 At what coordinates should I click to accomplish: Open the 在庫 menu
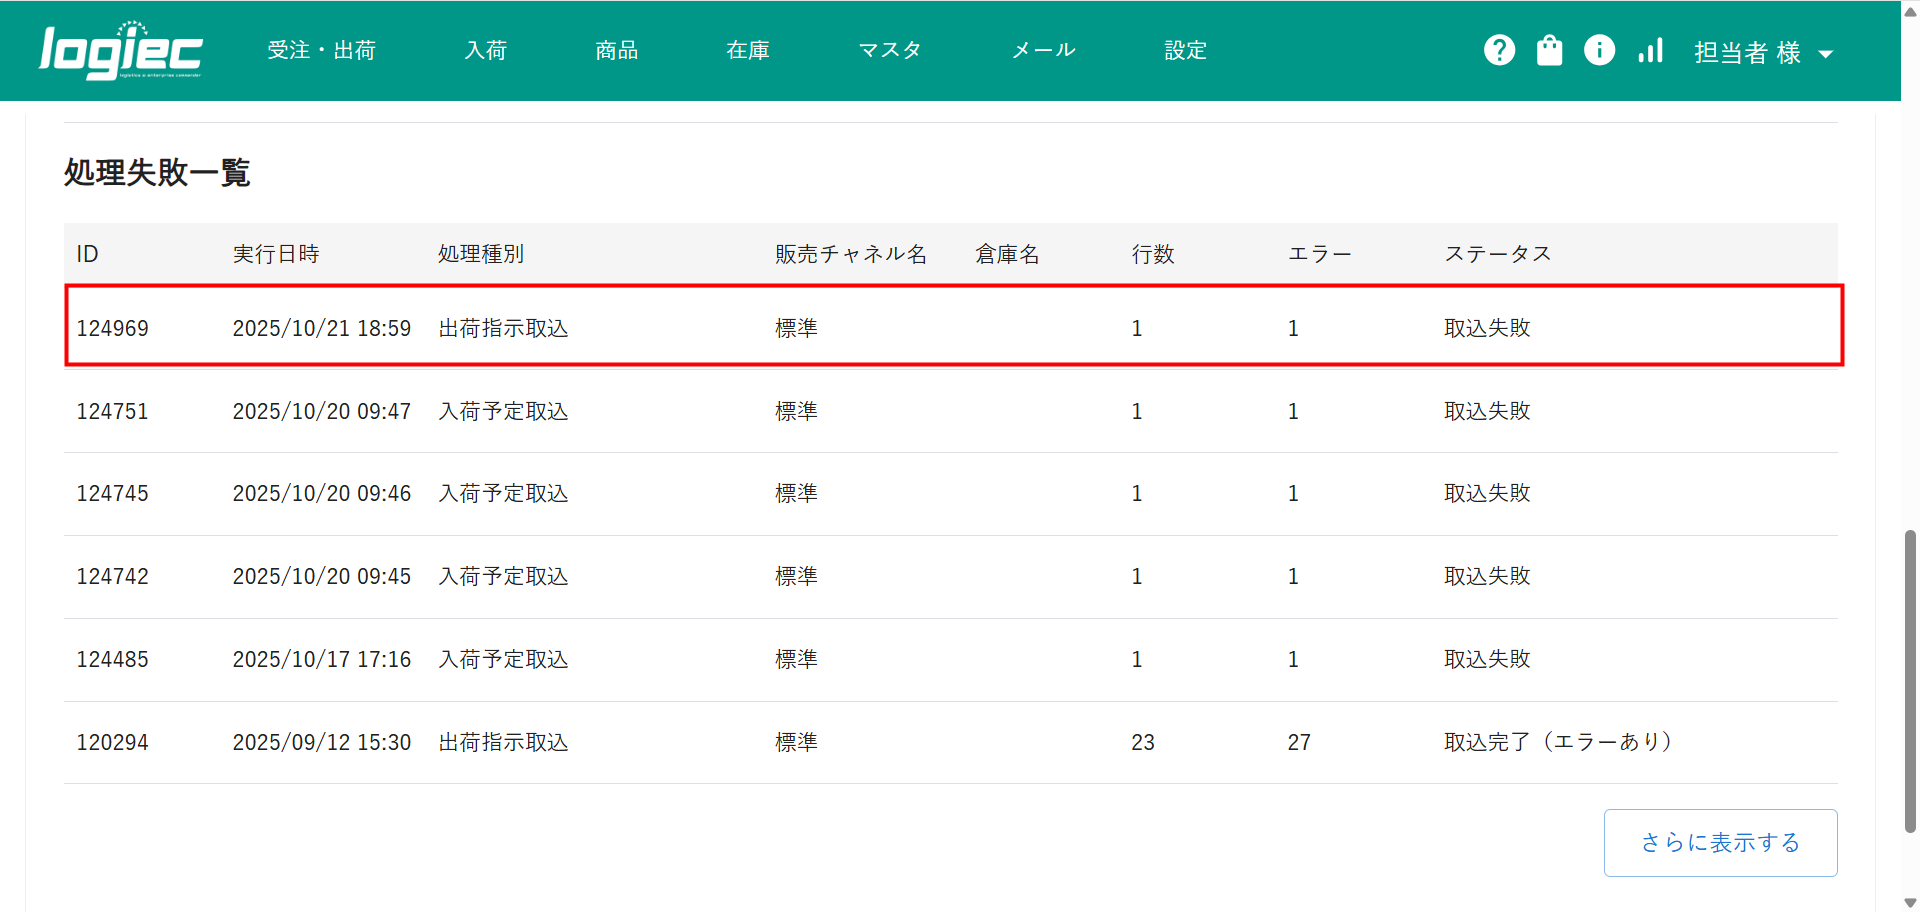click(748, 50)
